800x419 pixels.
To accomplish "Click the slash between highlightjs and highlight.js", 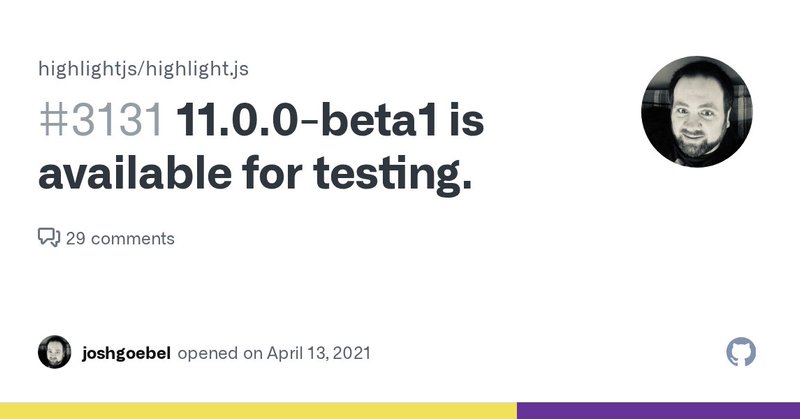I will (x=143, y=69).
